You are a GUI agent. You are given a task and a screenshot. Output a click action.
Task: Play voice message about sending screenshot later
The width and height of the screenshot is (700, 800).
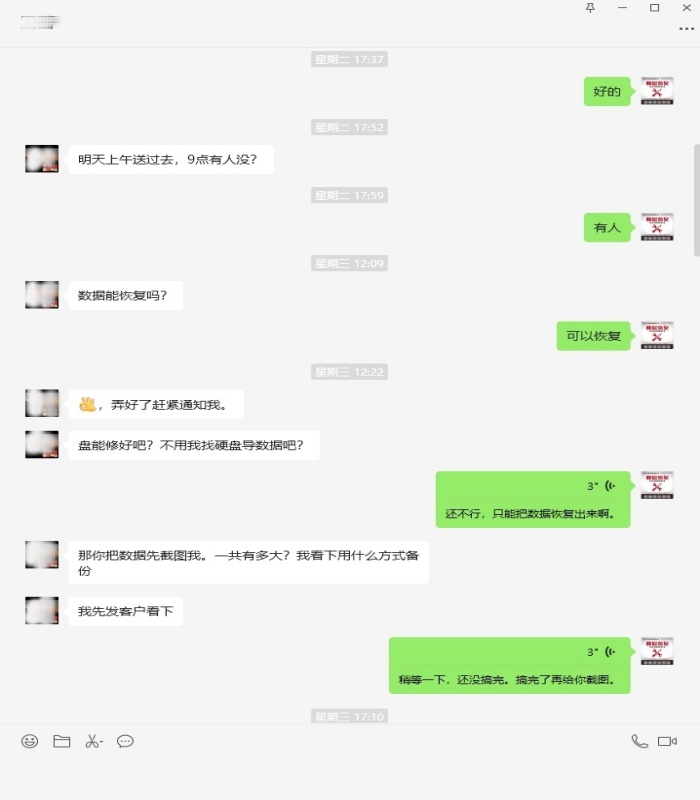(510, 665)
